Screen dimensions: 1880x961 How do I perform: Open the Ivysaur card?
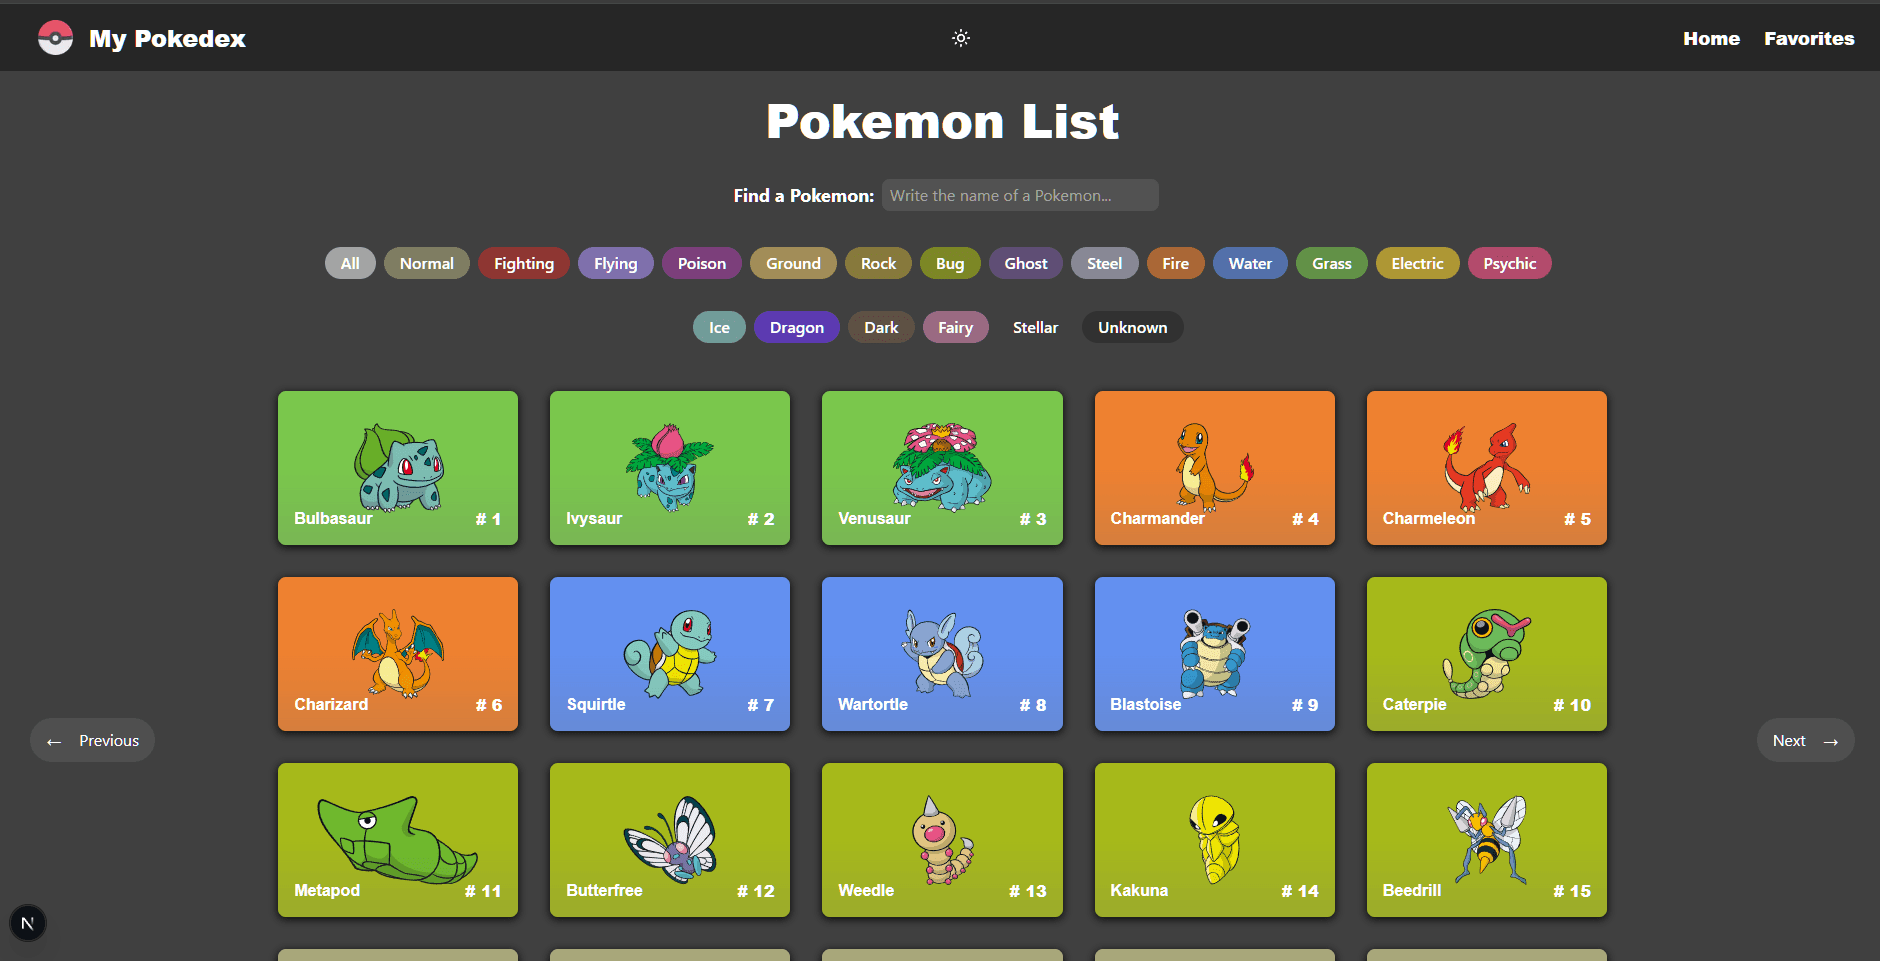point(670,468)
